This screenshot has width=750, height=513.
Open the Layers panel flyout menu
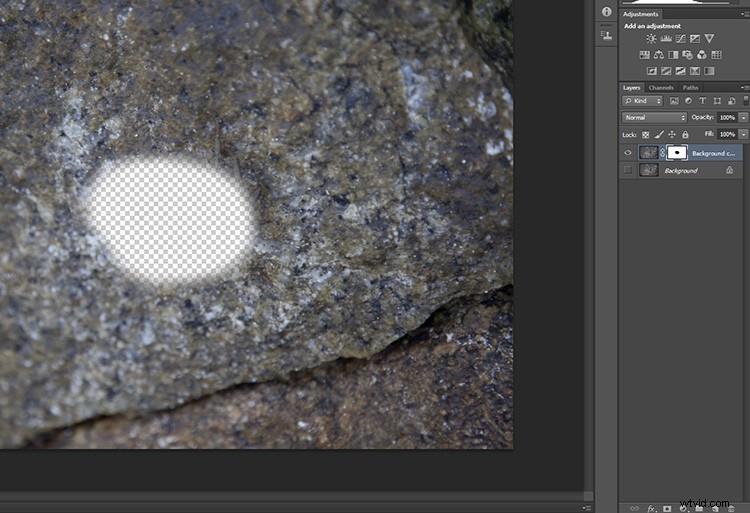[744, 87]
